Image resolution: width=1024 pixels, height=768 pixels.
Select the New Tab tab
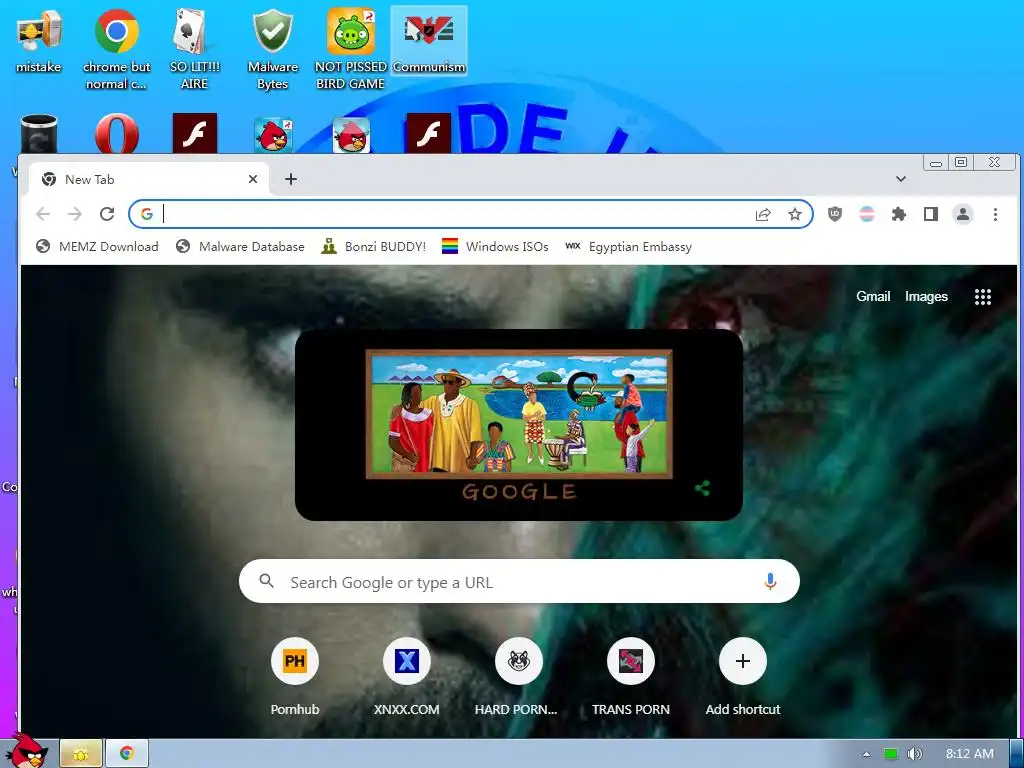point(149,179)
